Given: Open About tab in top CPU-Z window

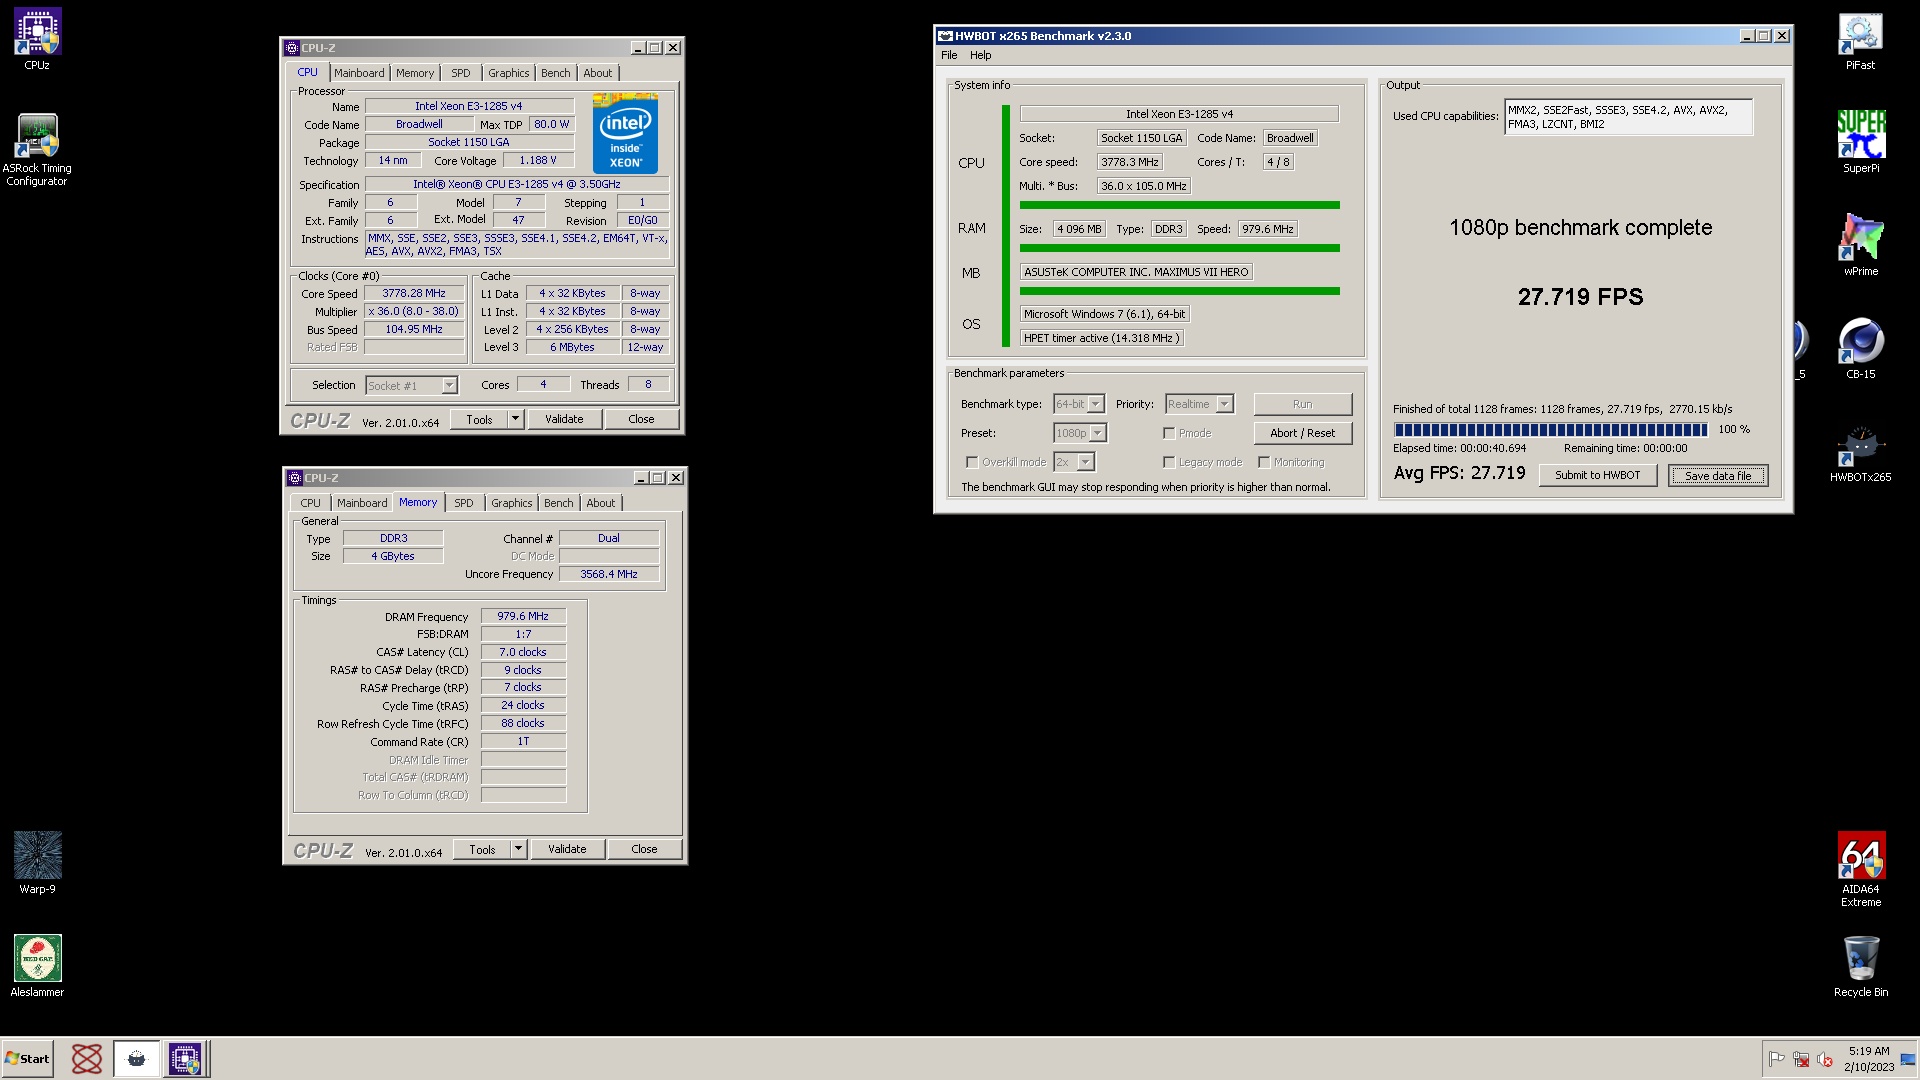Looking at the screenshot, I should pos(598,73).
